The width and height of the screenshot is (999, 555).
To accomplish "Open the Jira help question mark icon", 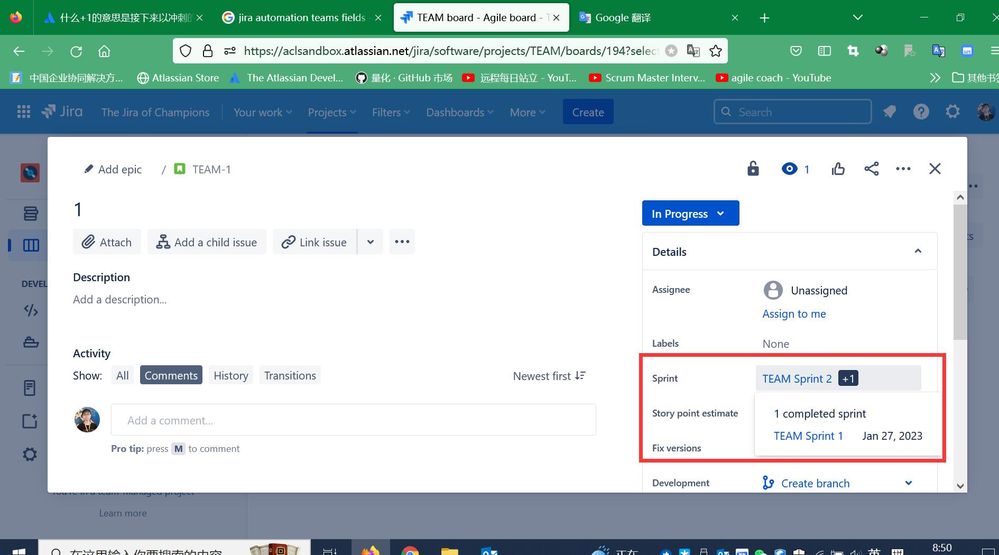I will [921, 112].
